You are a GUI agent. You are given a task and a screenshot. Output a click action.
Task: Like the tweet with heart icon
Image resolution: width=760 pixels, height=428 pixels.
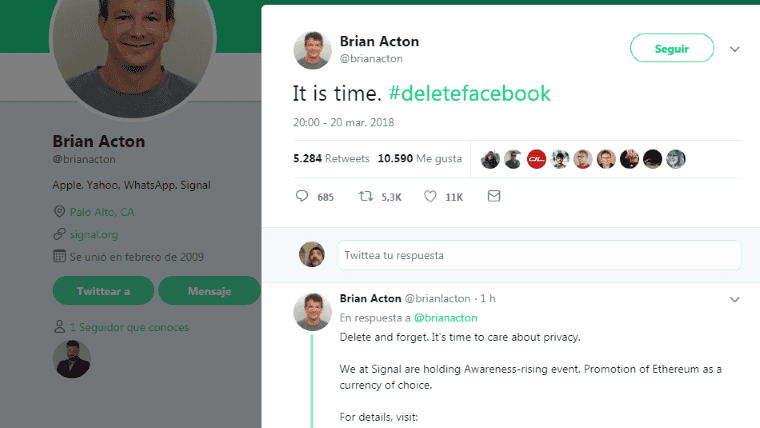pos(430,197)
